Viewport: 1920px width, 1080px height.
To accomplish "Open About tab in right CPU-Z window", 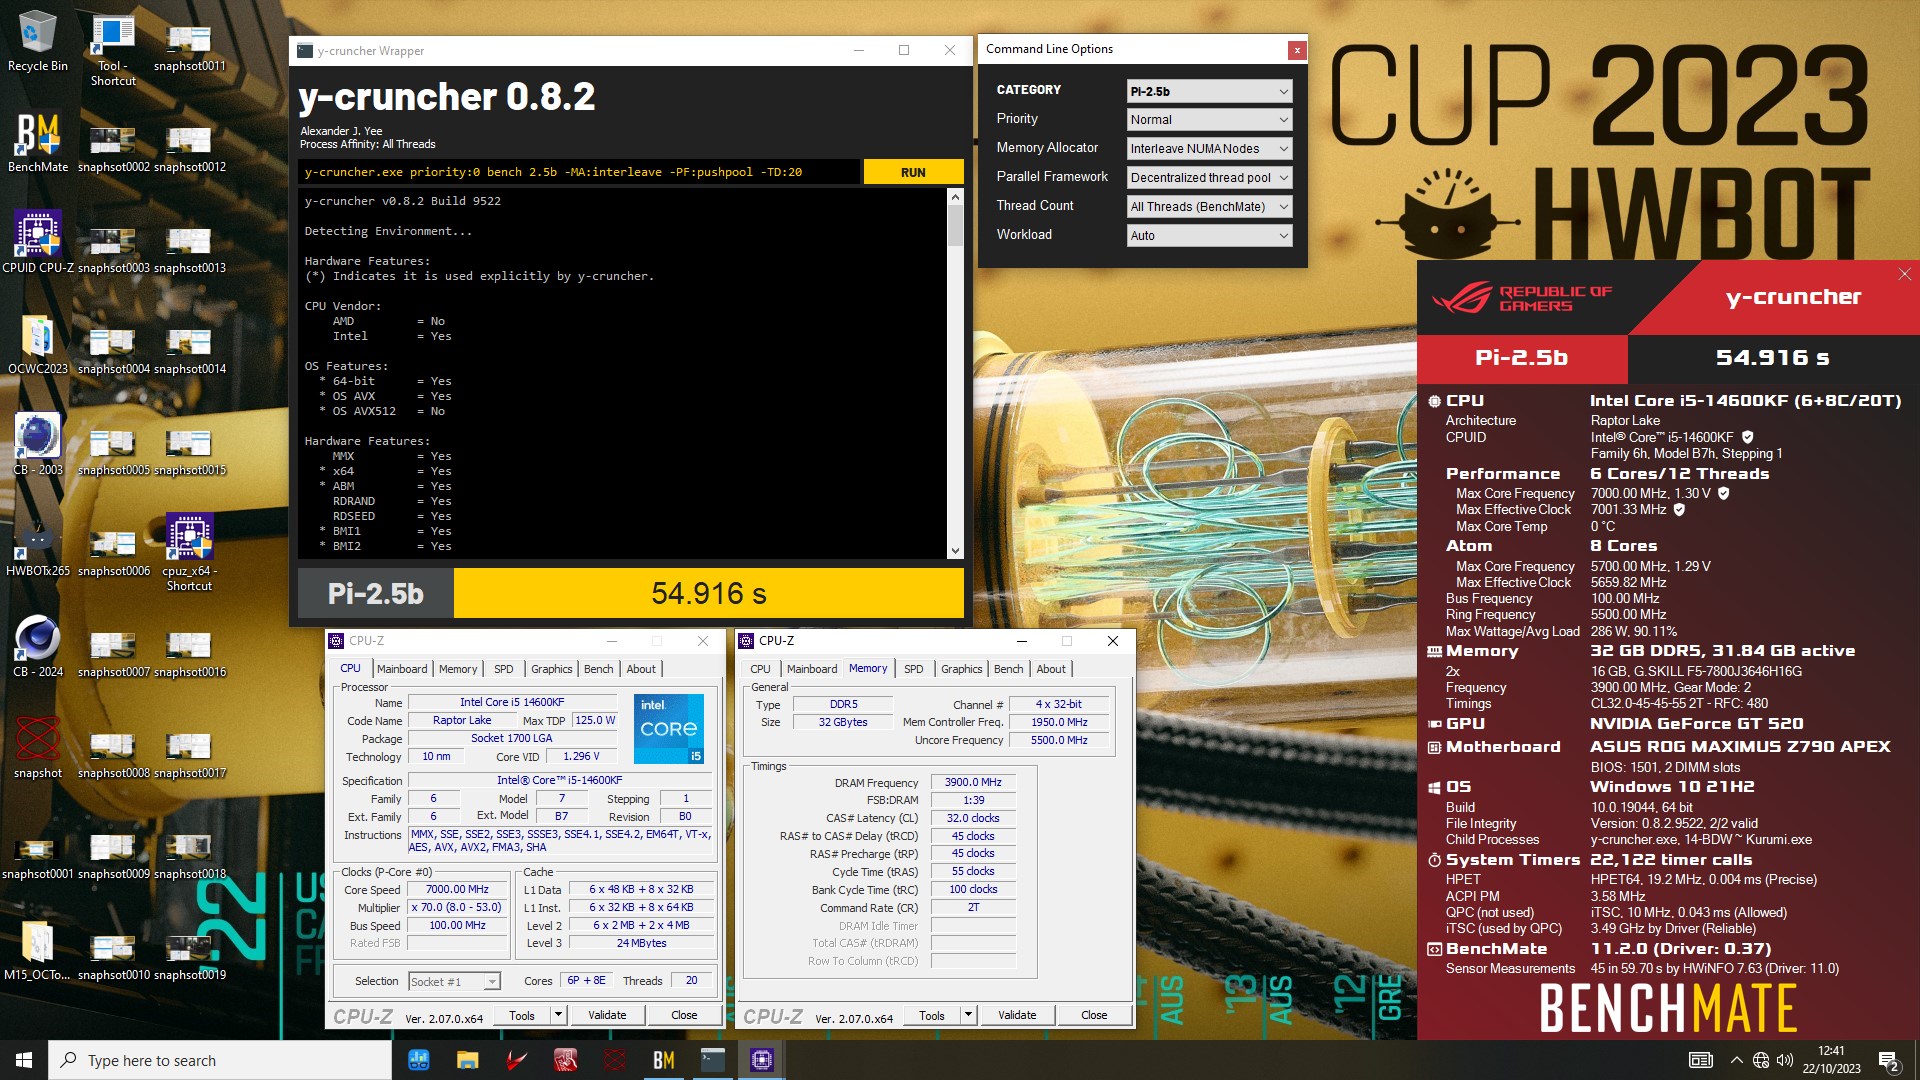I will [x=1051, y=669].
